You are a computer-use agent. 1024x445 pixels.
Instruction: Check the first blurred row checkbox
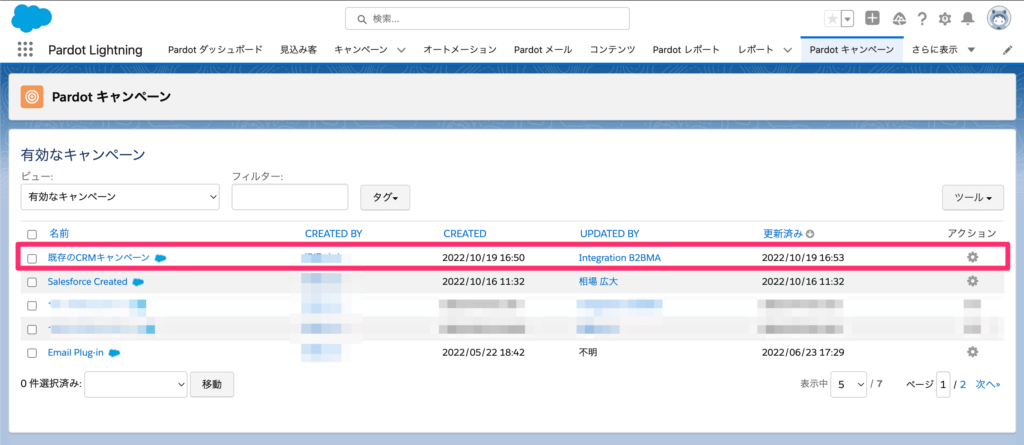(32, 306)
